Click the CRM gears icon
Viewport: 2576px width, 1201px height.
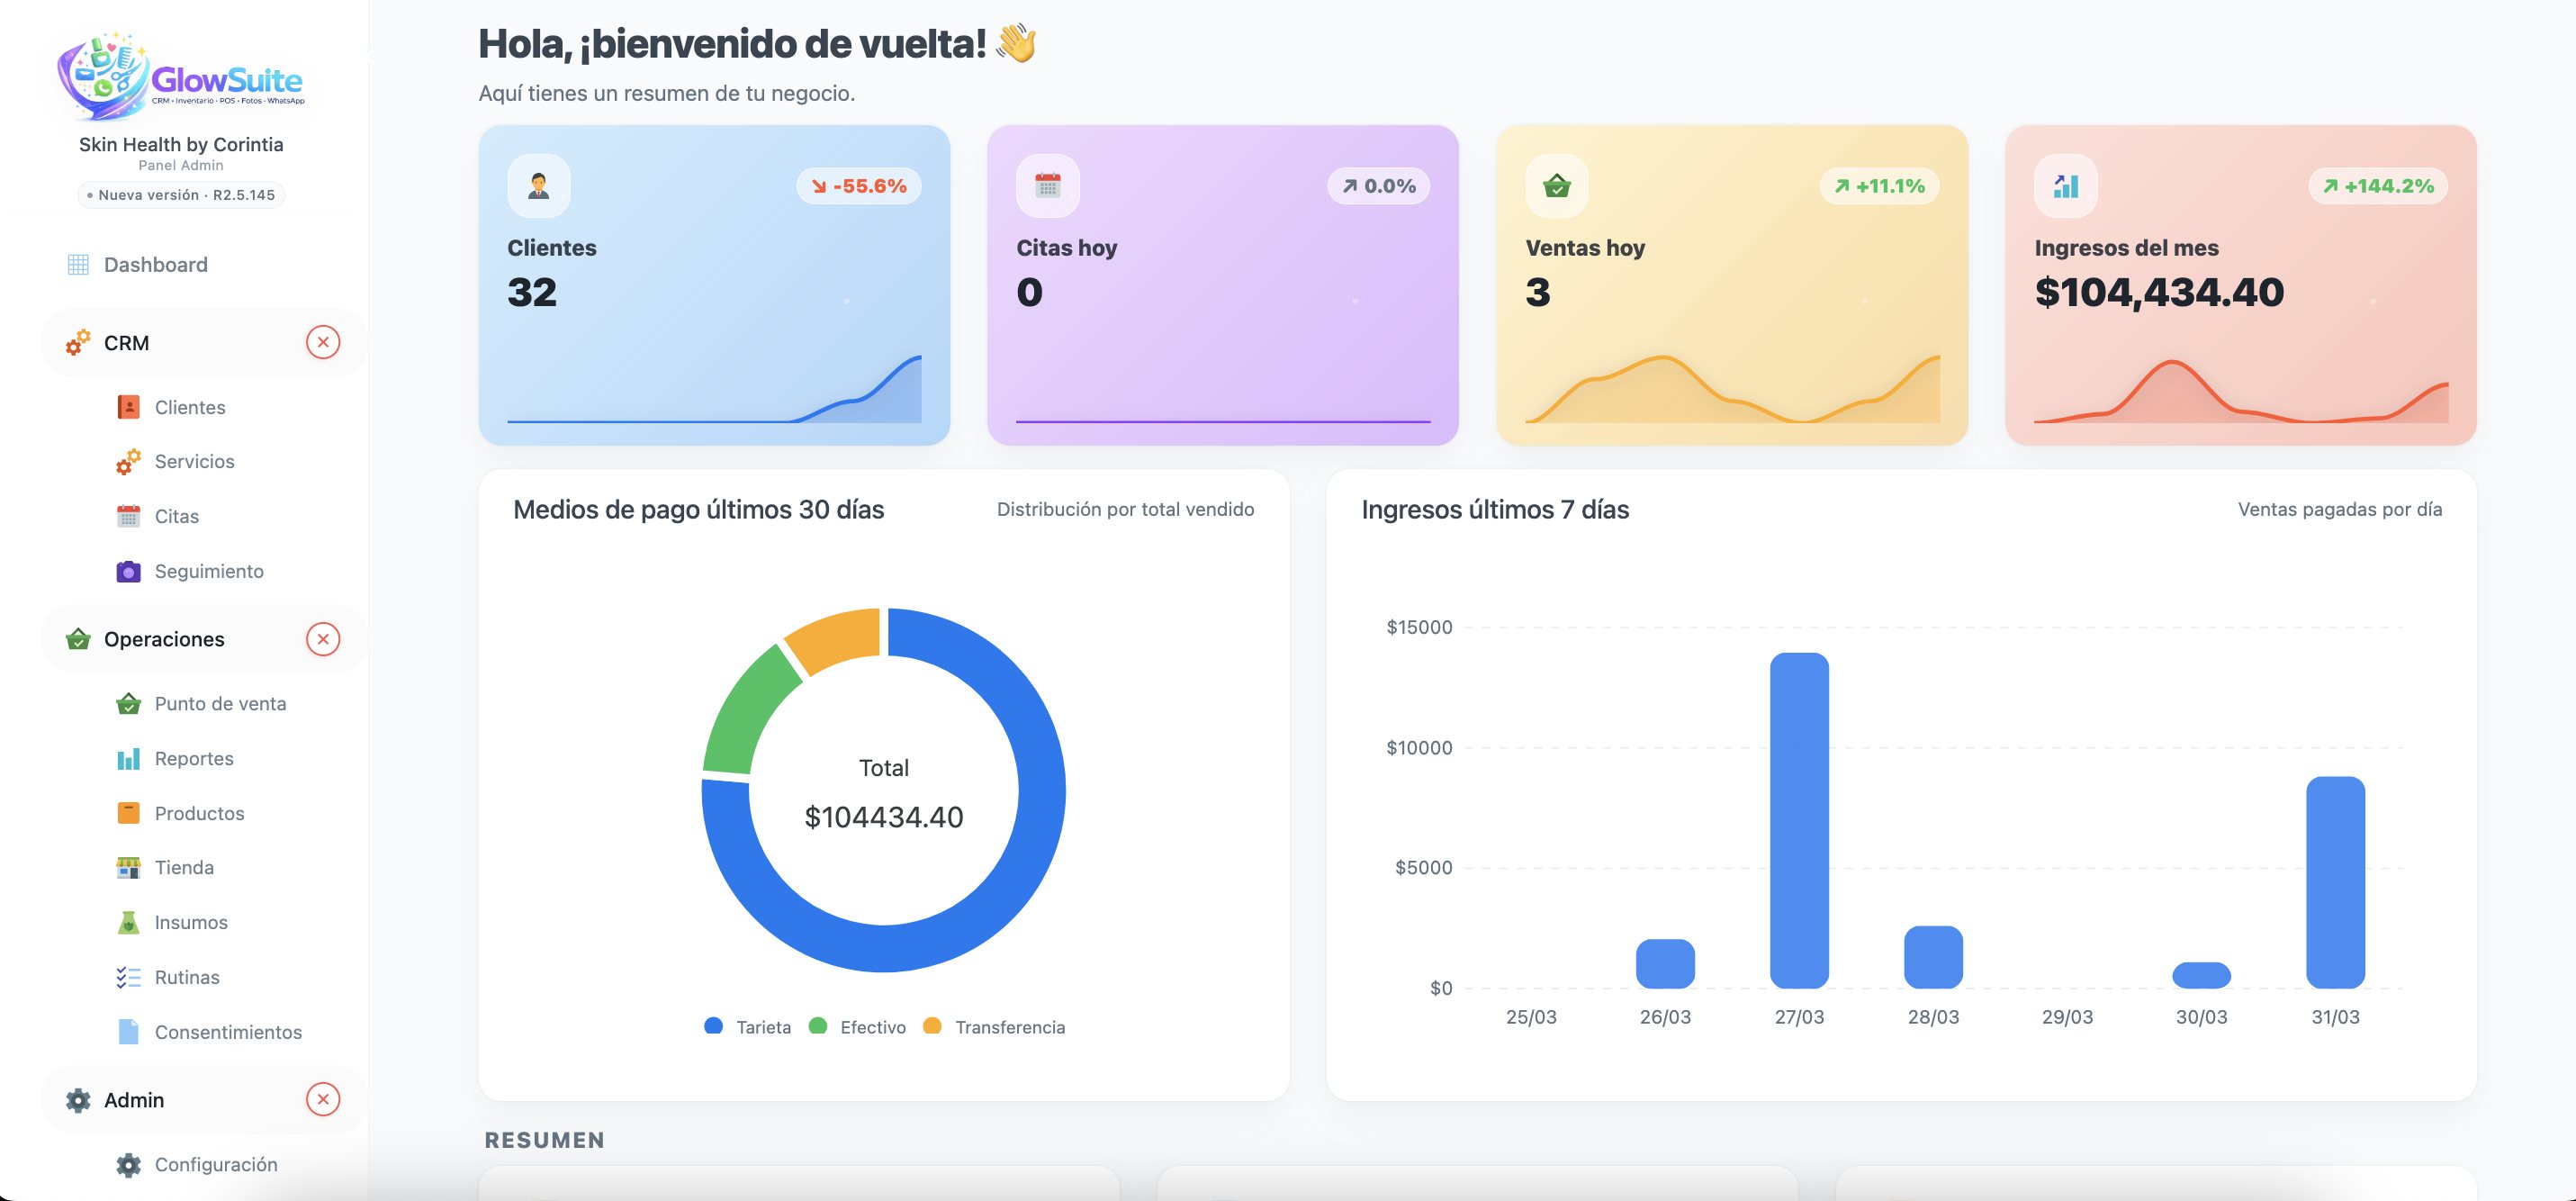(x=78, y=343)
